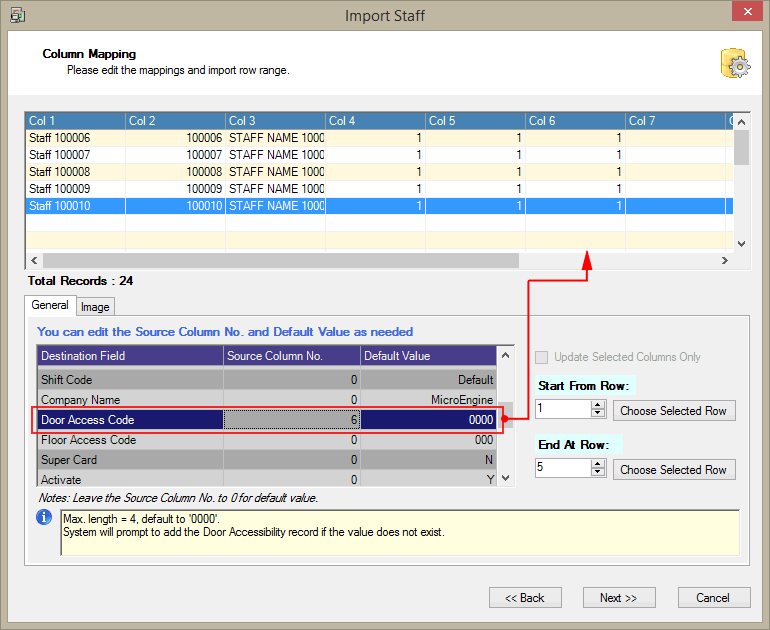Click the Col 3 column header
The height and width of the screenshot is (630, 770).
[275, 121]
